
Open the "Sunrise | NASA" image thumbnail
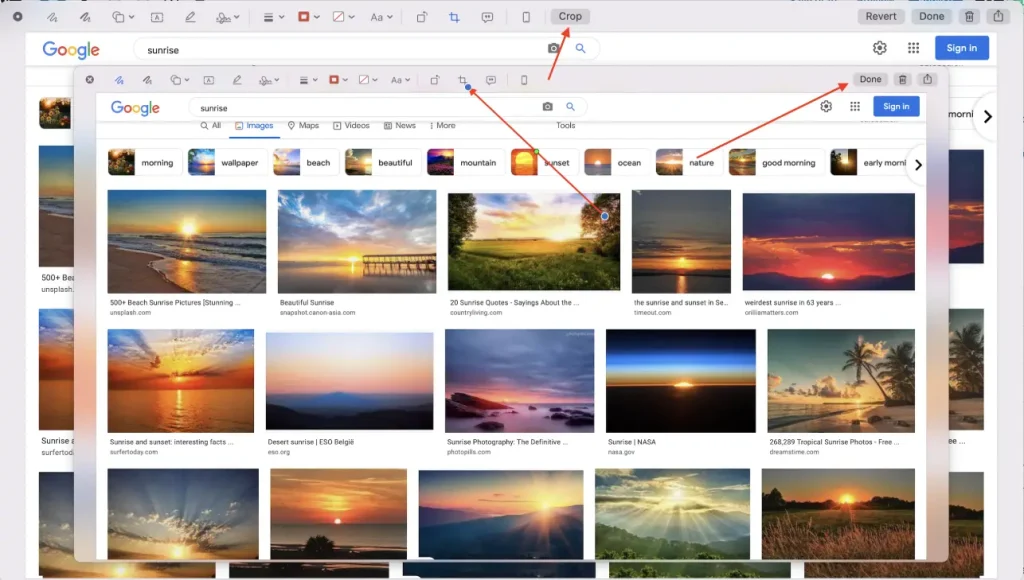click(x=680, y=380)
